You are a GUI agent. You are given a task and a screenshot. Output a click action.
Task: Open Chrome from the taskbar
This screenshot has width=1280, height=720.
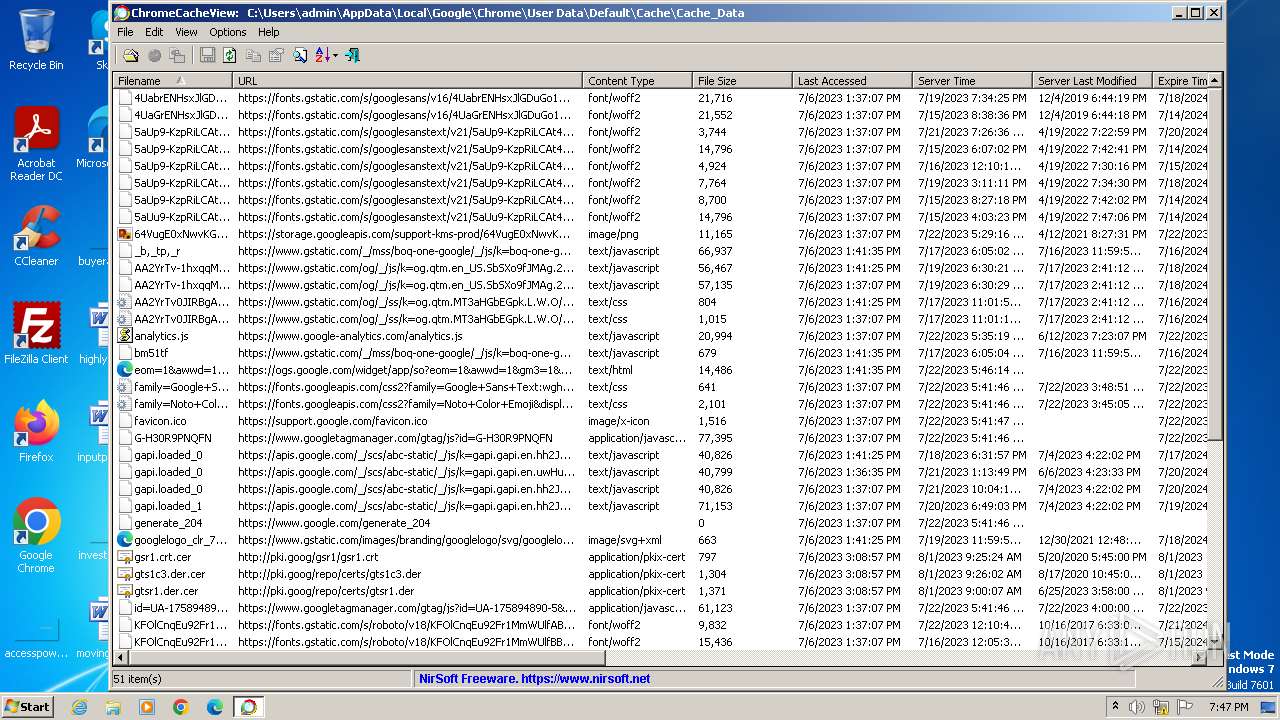click(181, 707)
